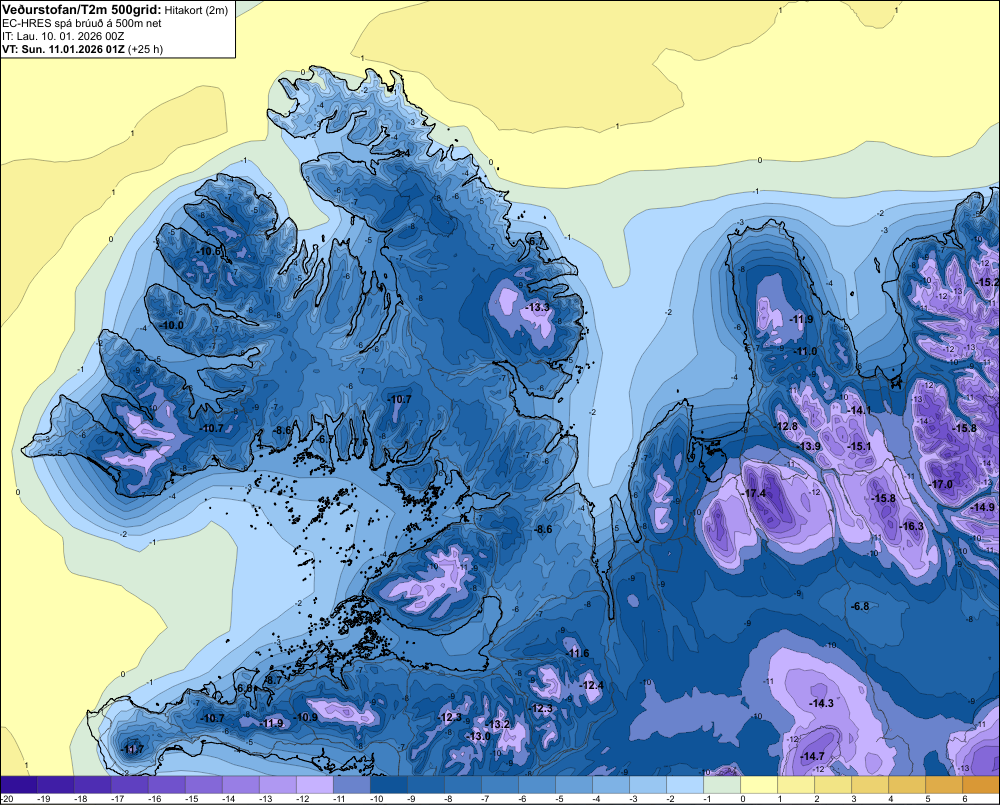This screenshot has width=1000, height=805.
Task: Select the -12.4 temperature value
Action: pos(592,685)
